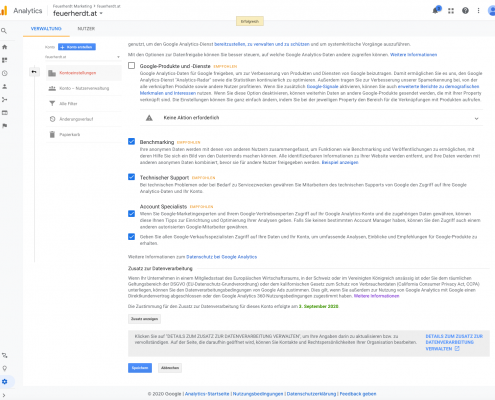Switch to the VERWALTUNG tab
Image resolution: width=495 pixels, height=400 pixels.
pyautogui.click(x=46, y=29)
